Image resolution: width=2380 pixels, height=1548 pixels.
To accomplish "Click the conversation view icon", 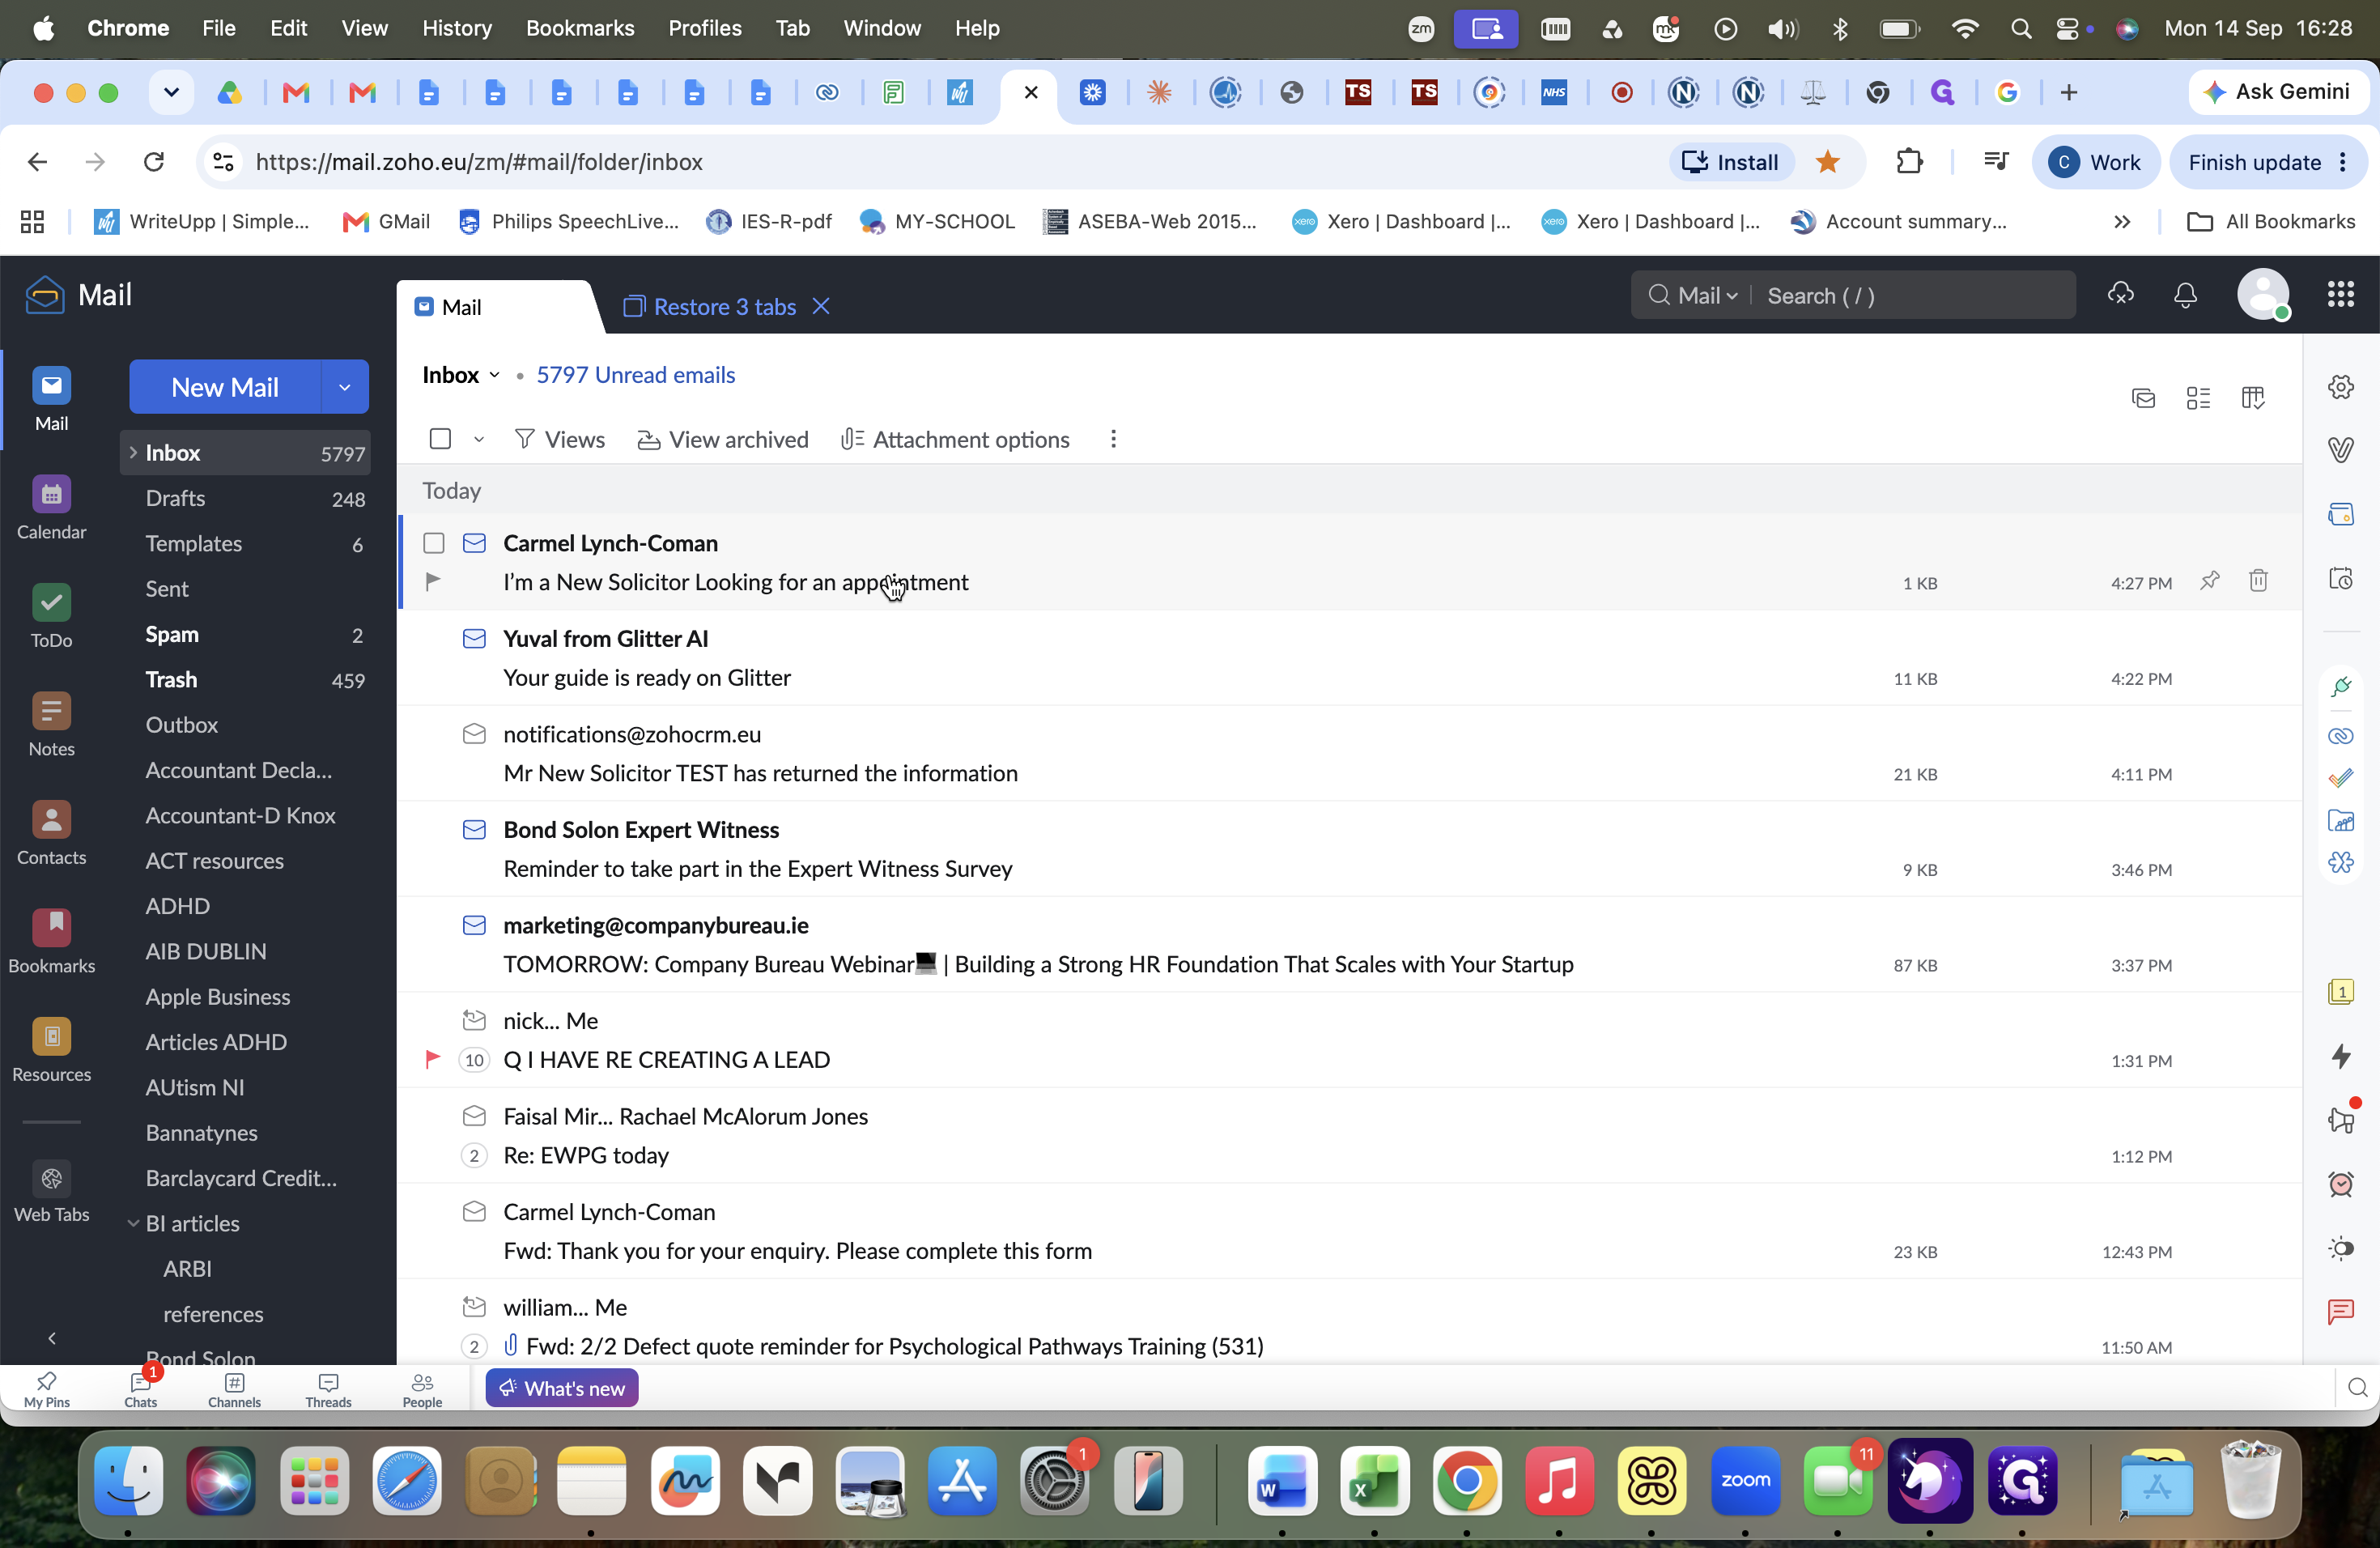I will coord(2143,398).
